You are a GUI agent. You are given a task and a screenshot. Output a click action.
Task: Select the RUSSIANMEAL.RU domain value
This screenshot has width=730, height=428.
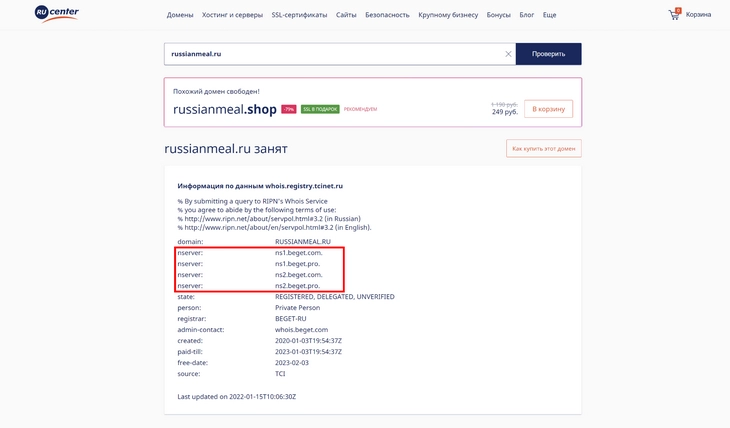coord(303,242)
